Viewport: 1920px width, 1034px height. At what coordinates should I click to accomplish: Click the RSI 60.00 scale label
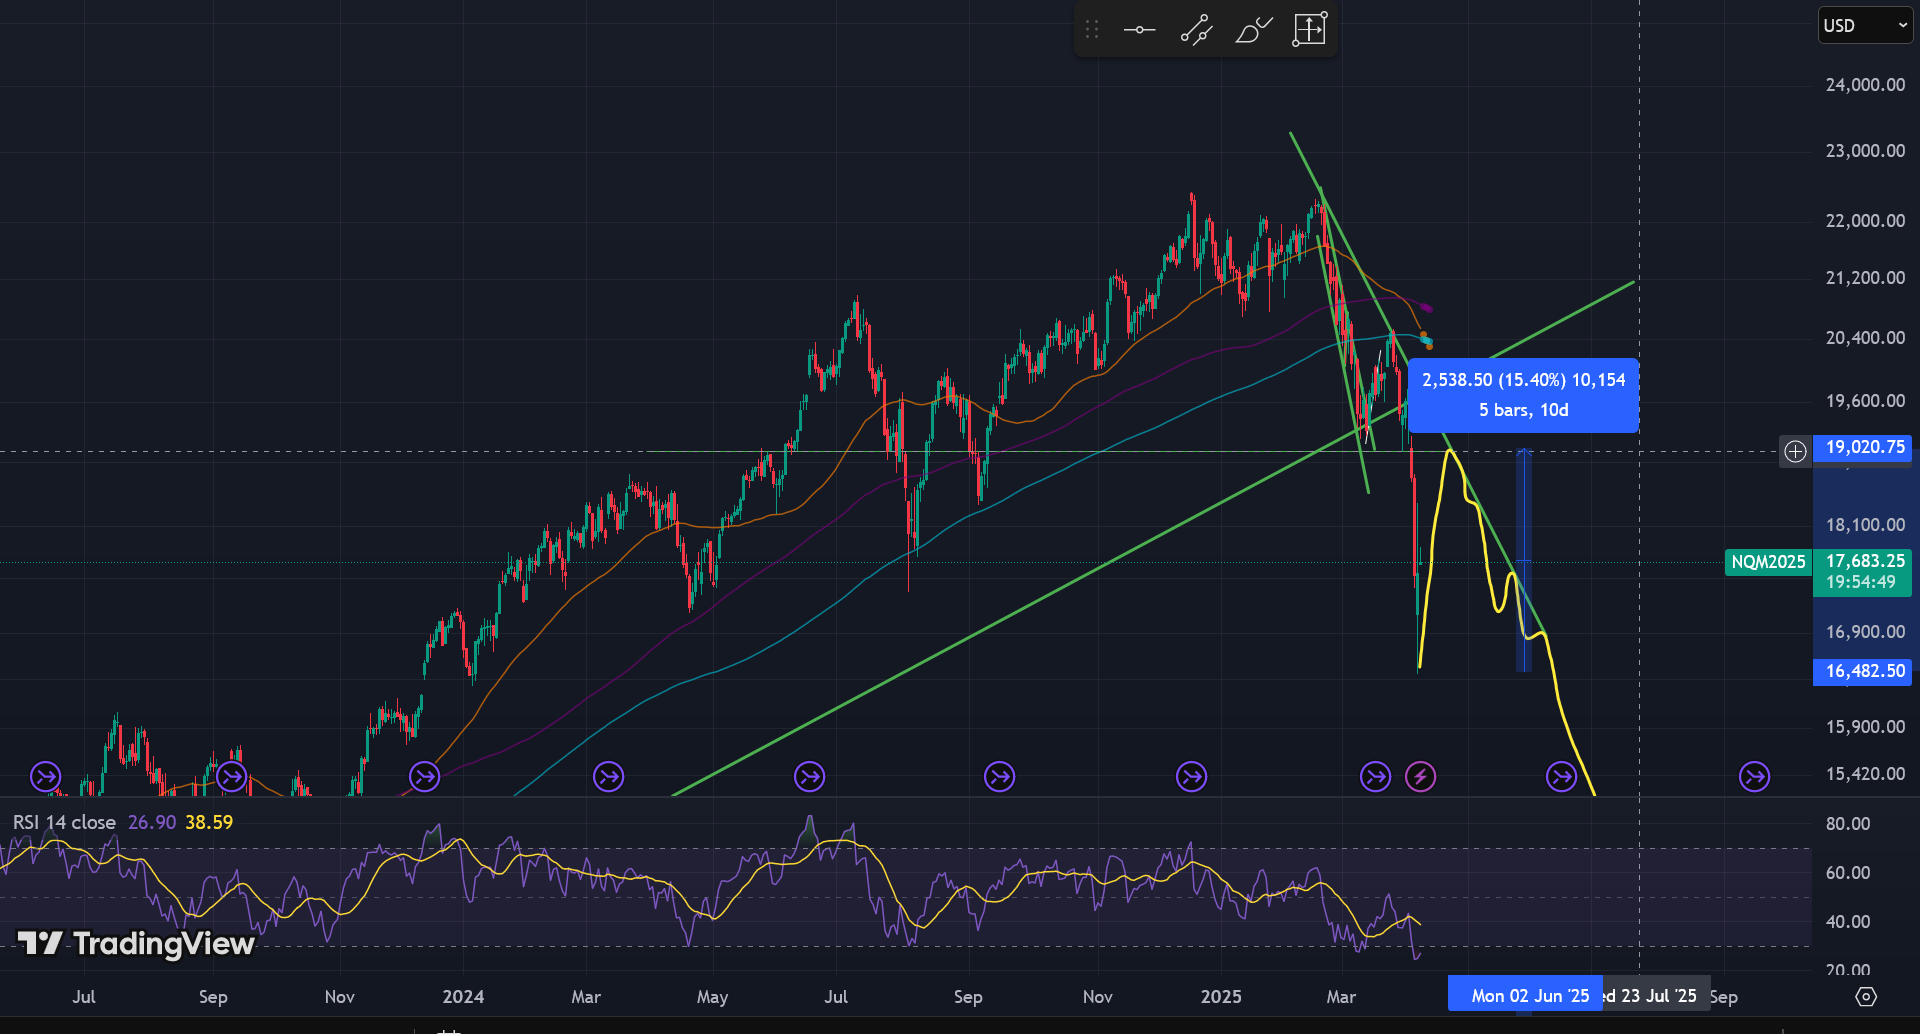click(1847, 873)
